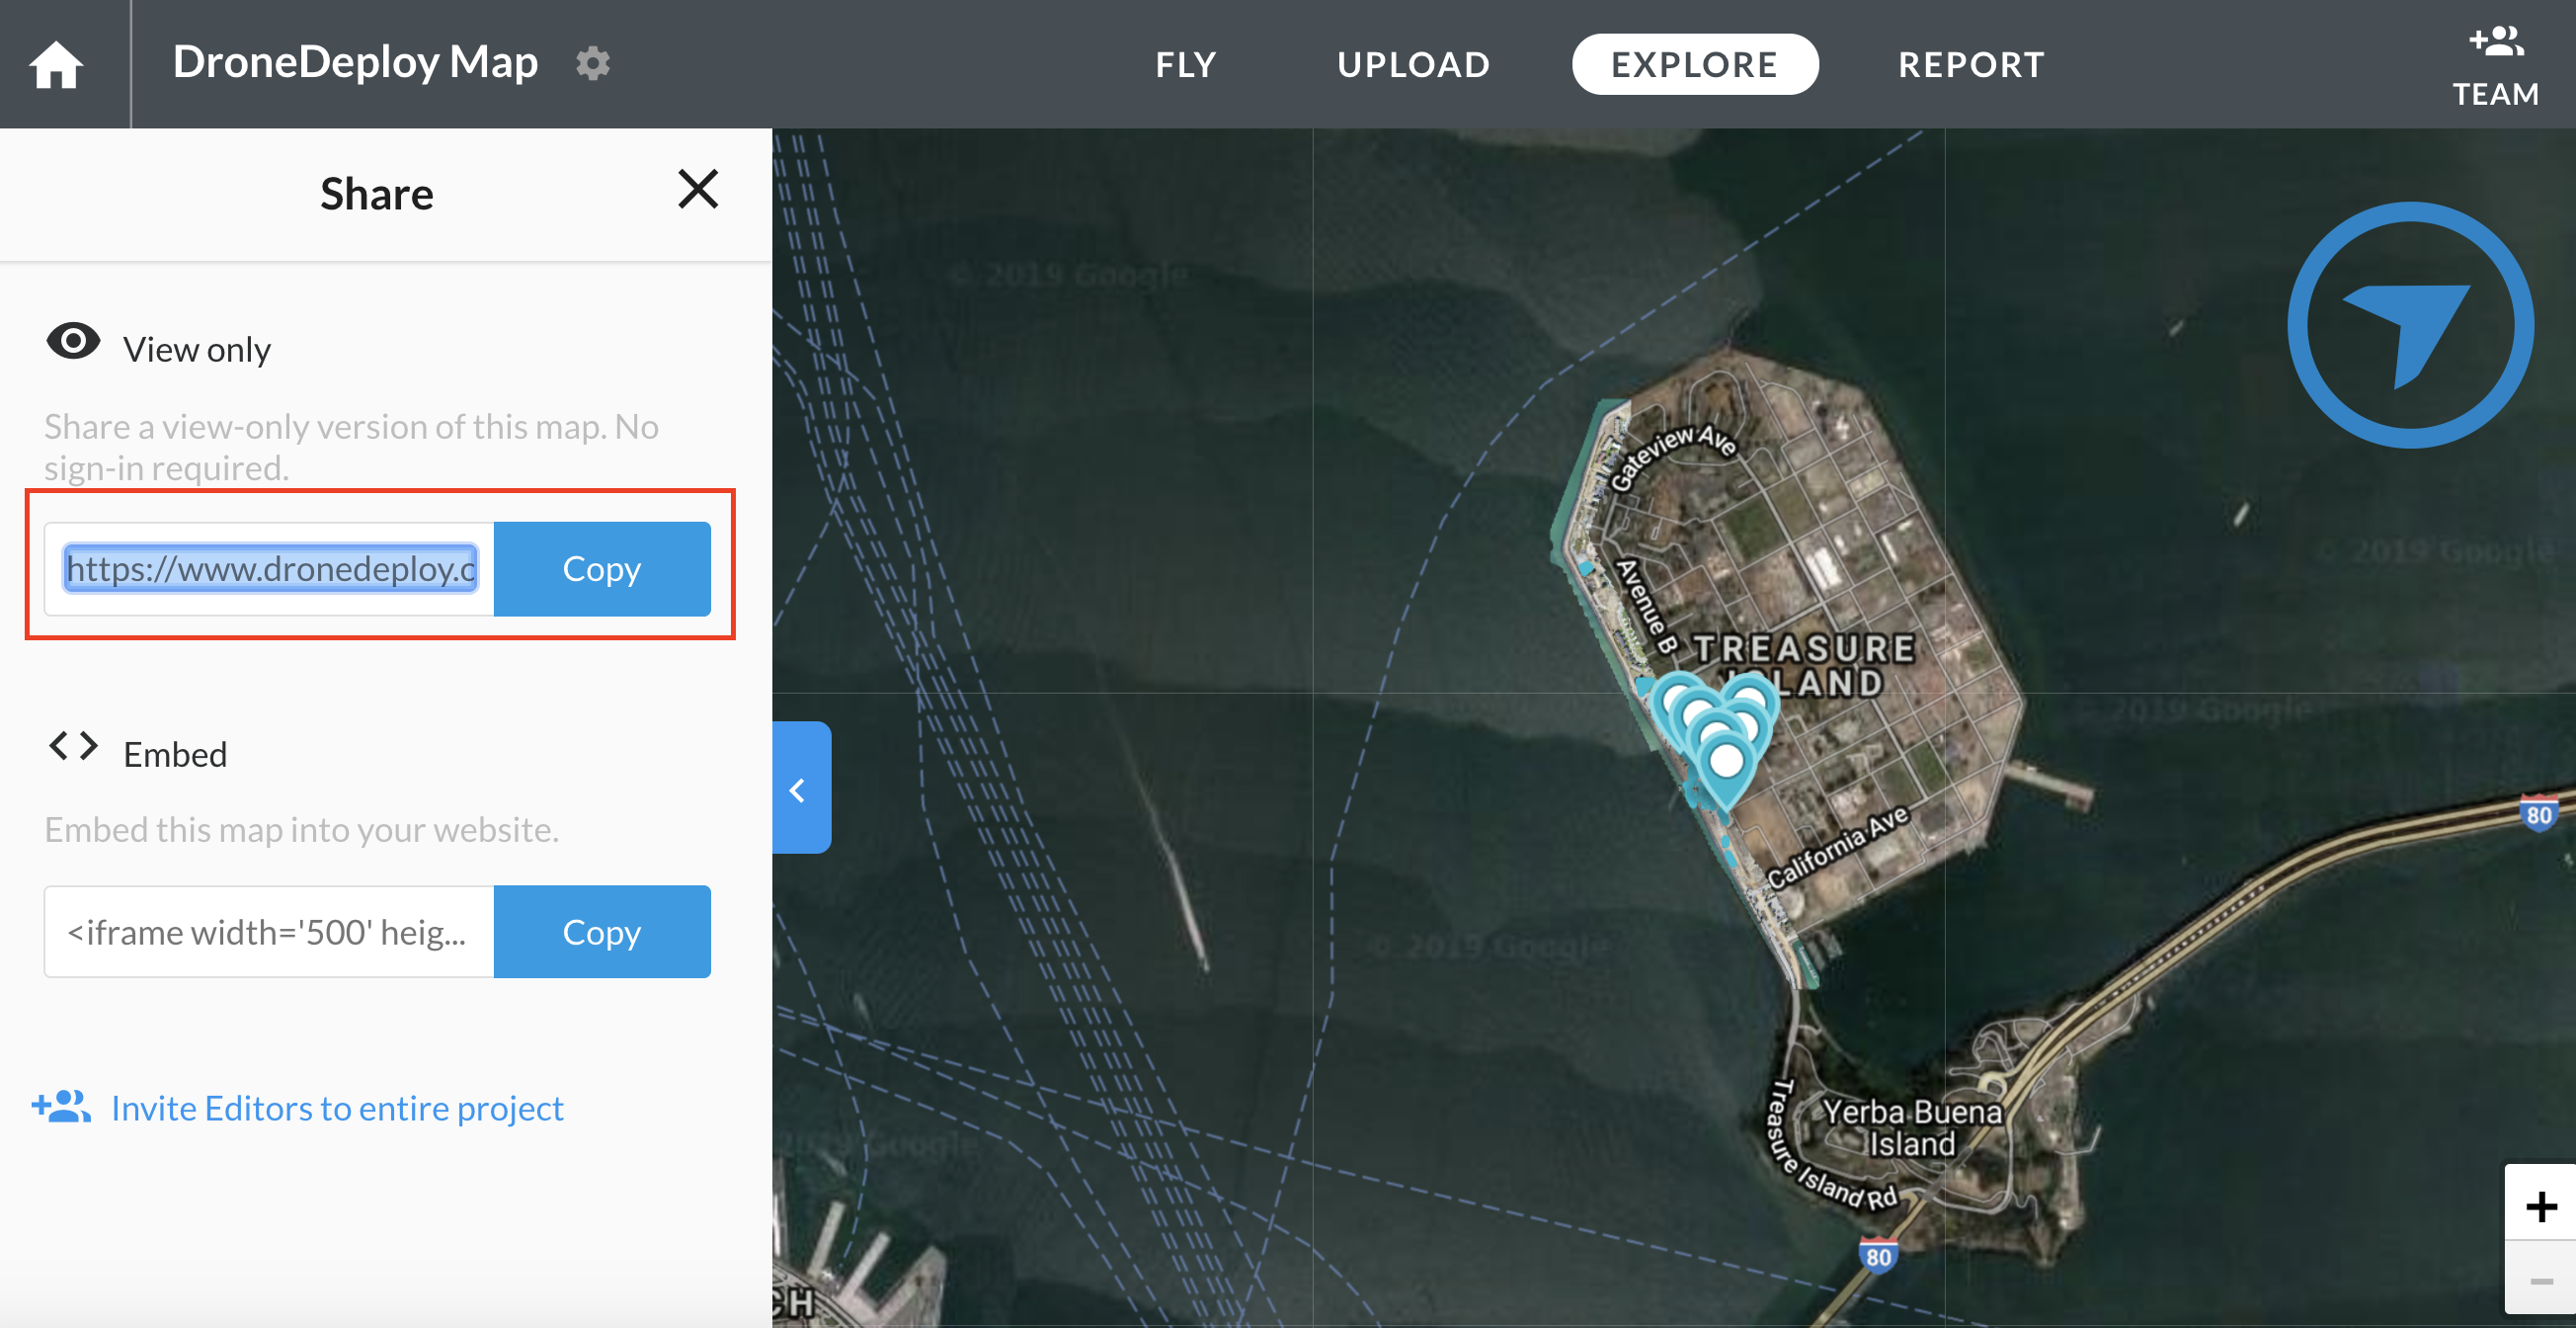This screenshot has width=2576, height=1328.
Task: Switch to the Fly tab
Action: pos(1186,65)
